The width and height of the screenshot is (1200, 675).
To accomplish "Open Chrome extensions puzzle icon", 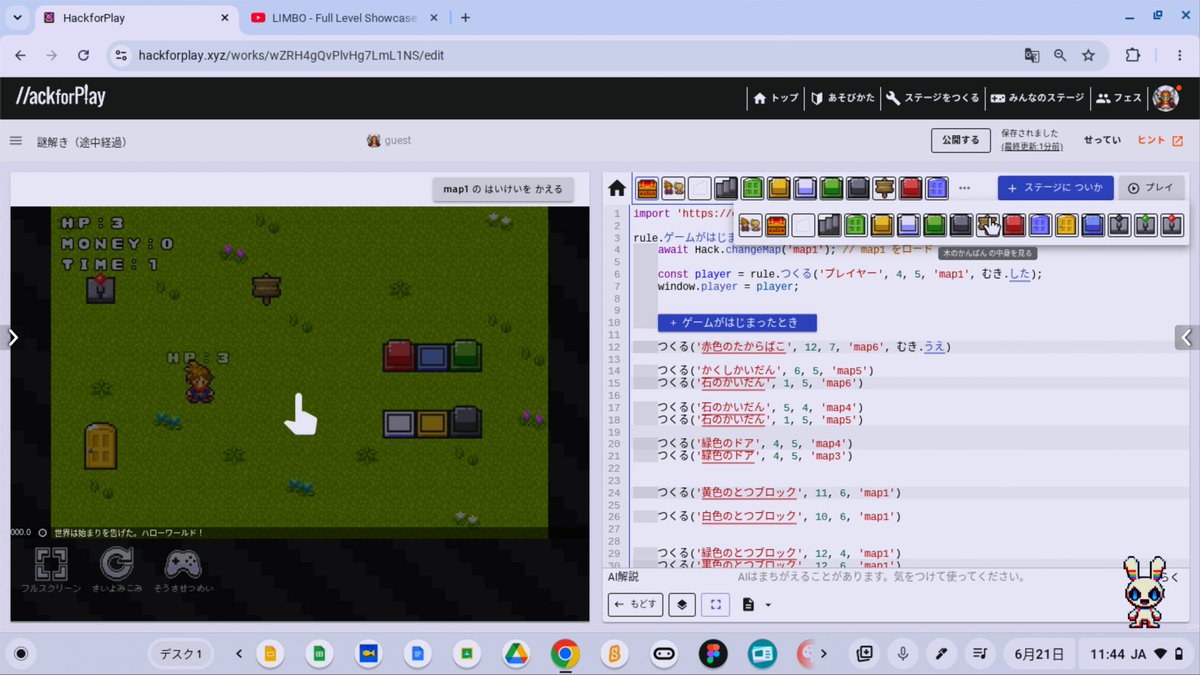I will [x=1133, y=55].
